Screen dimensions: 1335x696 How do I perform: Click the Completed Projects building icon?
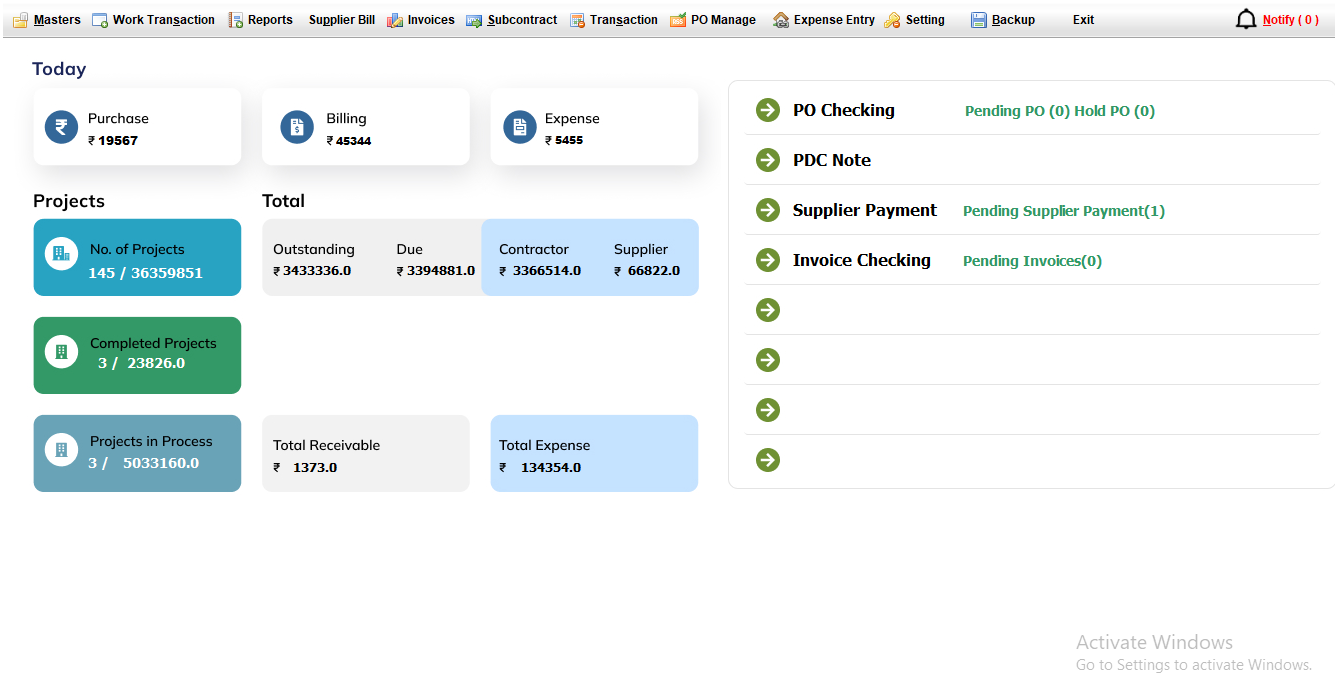coord(61,352)
